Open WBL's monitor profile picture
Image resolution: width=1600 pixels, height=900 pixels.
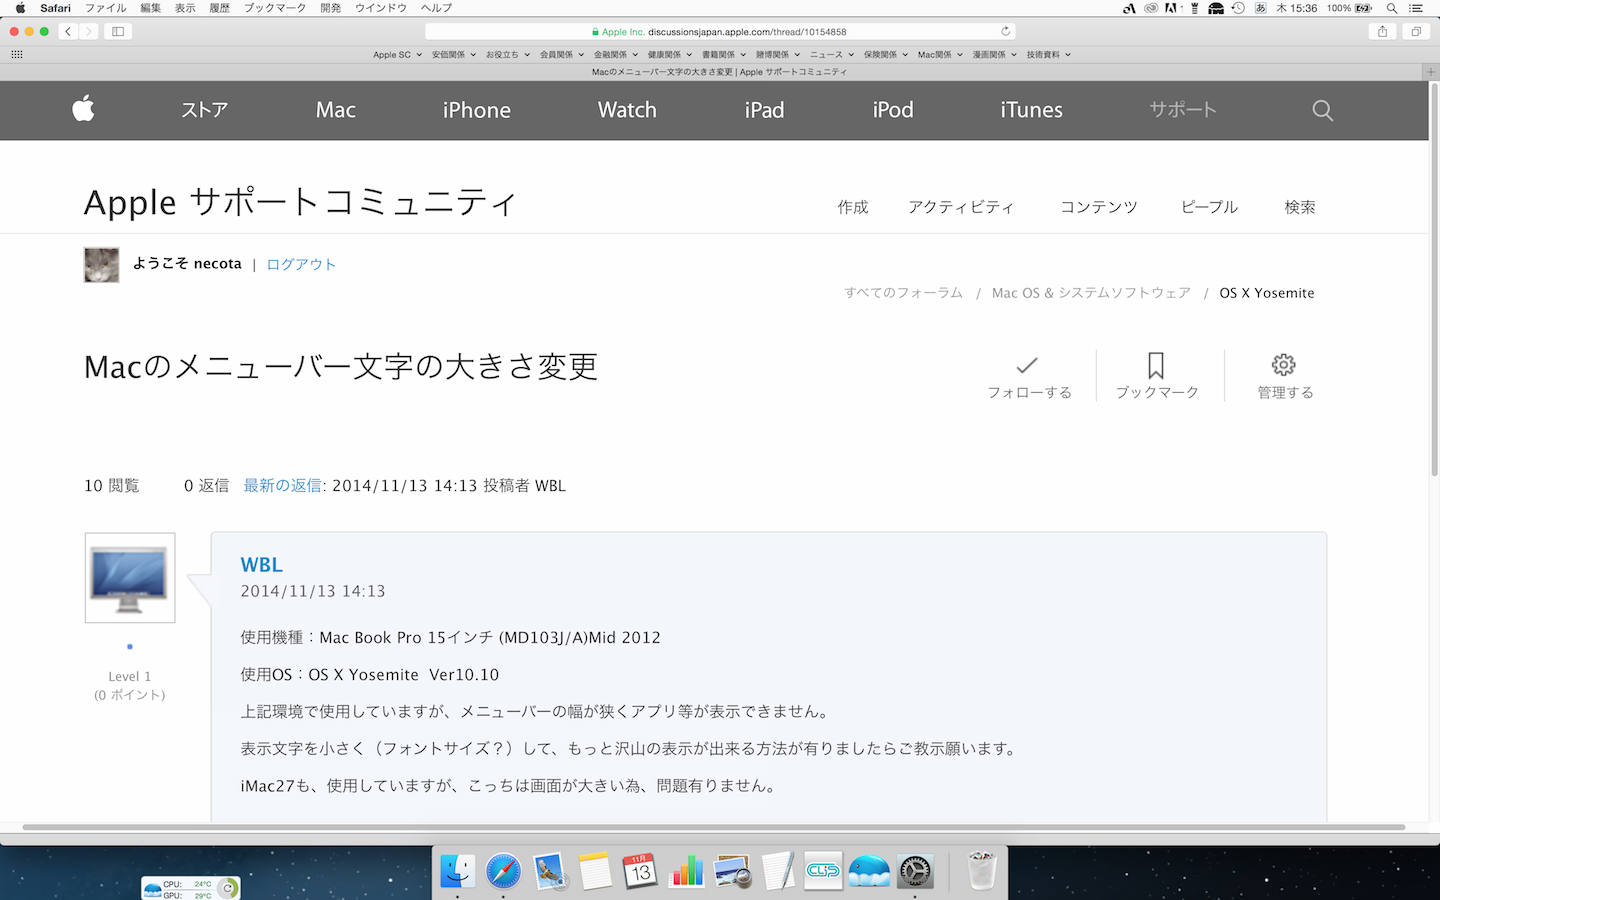coord(130,578)
